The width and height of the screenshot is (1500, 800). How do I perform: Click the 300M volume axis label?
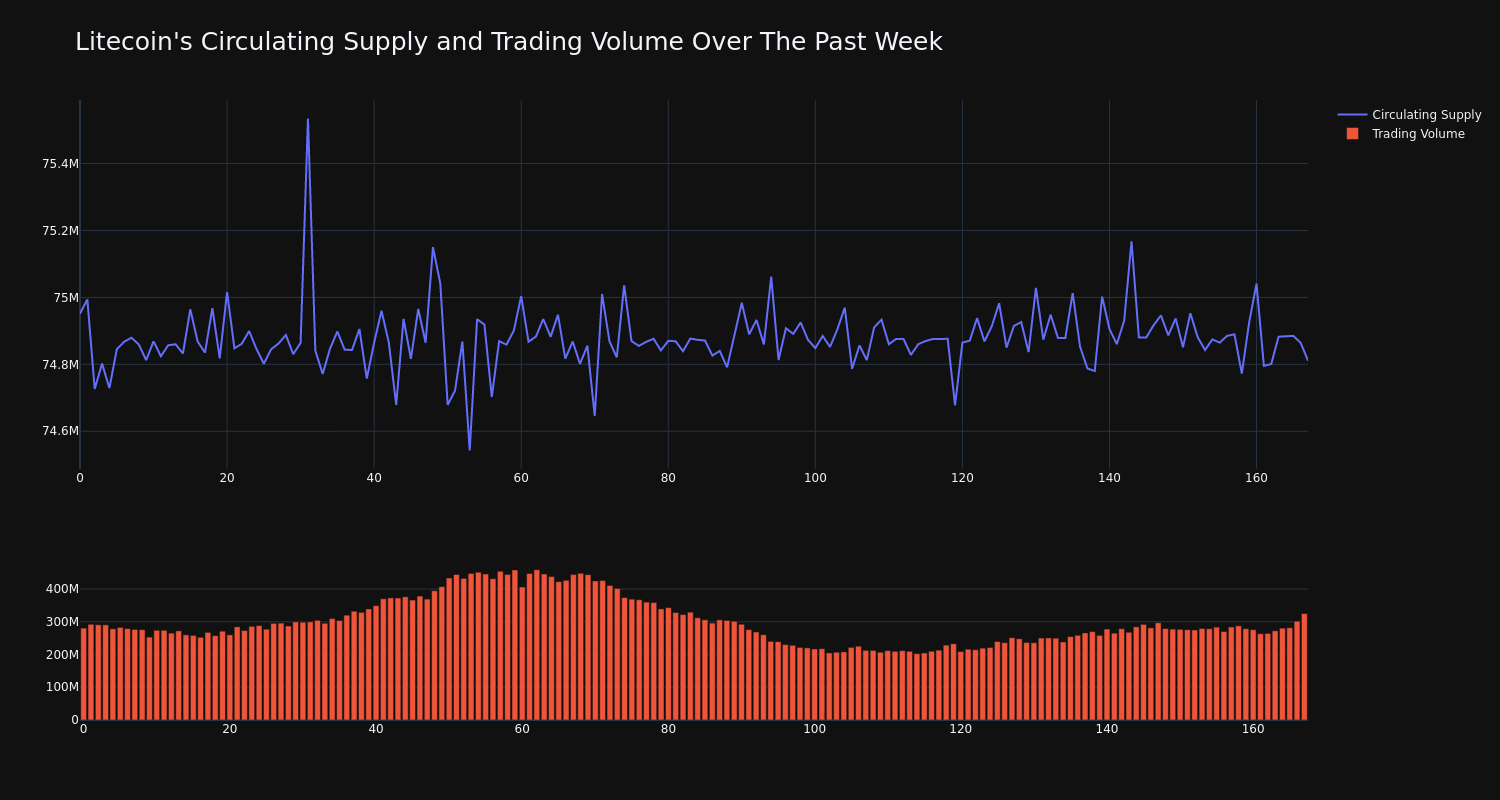pyautogui.click(x=62, y=622)
